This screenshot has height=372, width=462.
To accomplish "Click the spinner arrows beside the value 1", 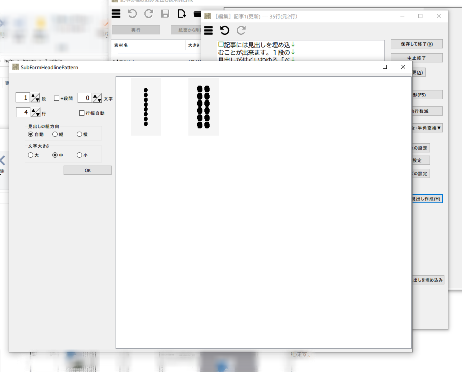I will tap(36, 98).
